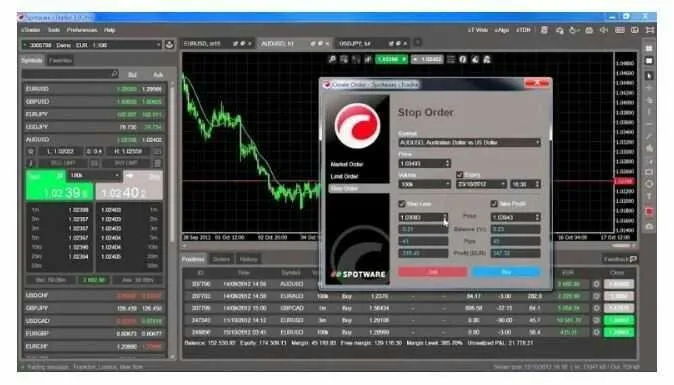Image resolution: width=674 pixels, height=385 pixels.
Task: Click gear icon on first position row
Action: coord(596,284)
